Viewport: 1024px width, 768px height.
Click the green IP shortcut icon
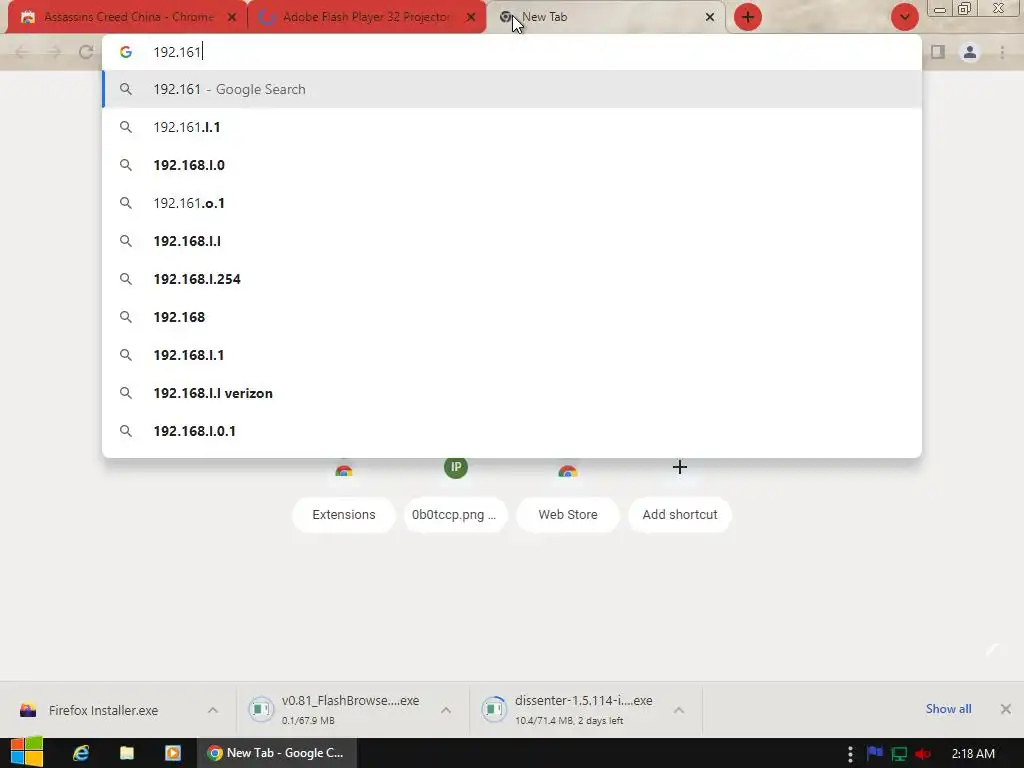click(456, 467)
